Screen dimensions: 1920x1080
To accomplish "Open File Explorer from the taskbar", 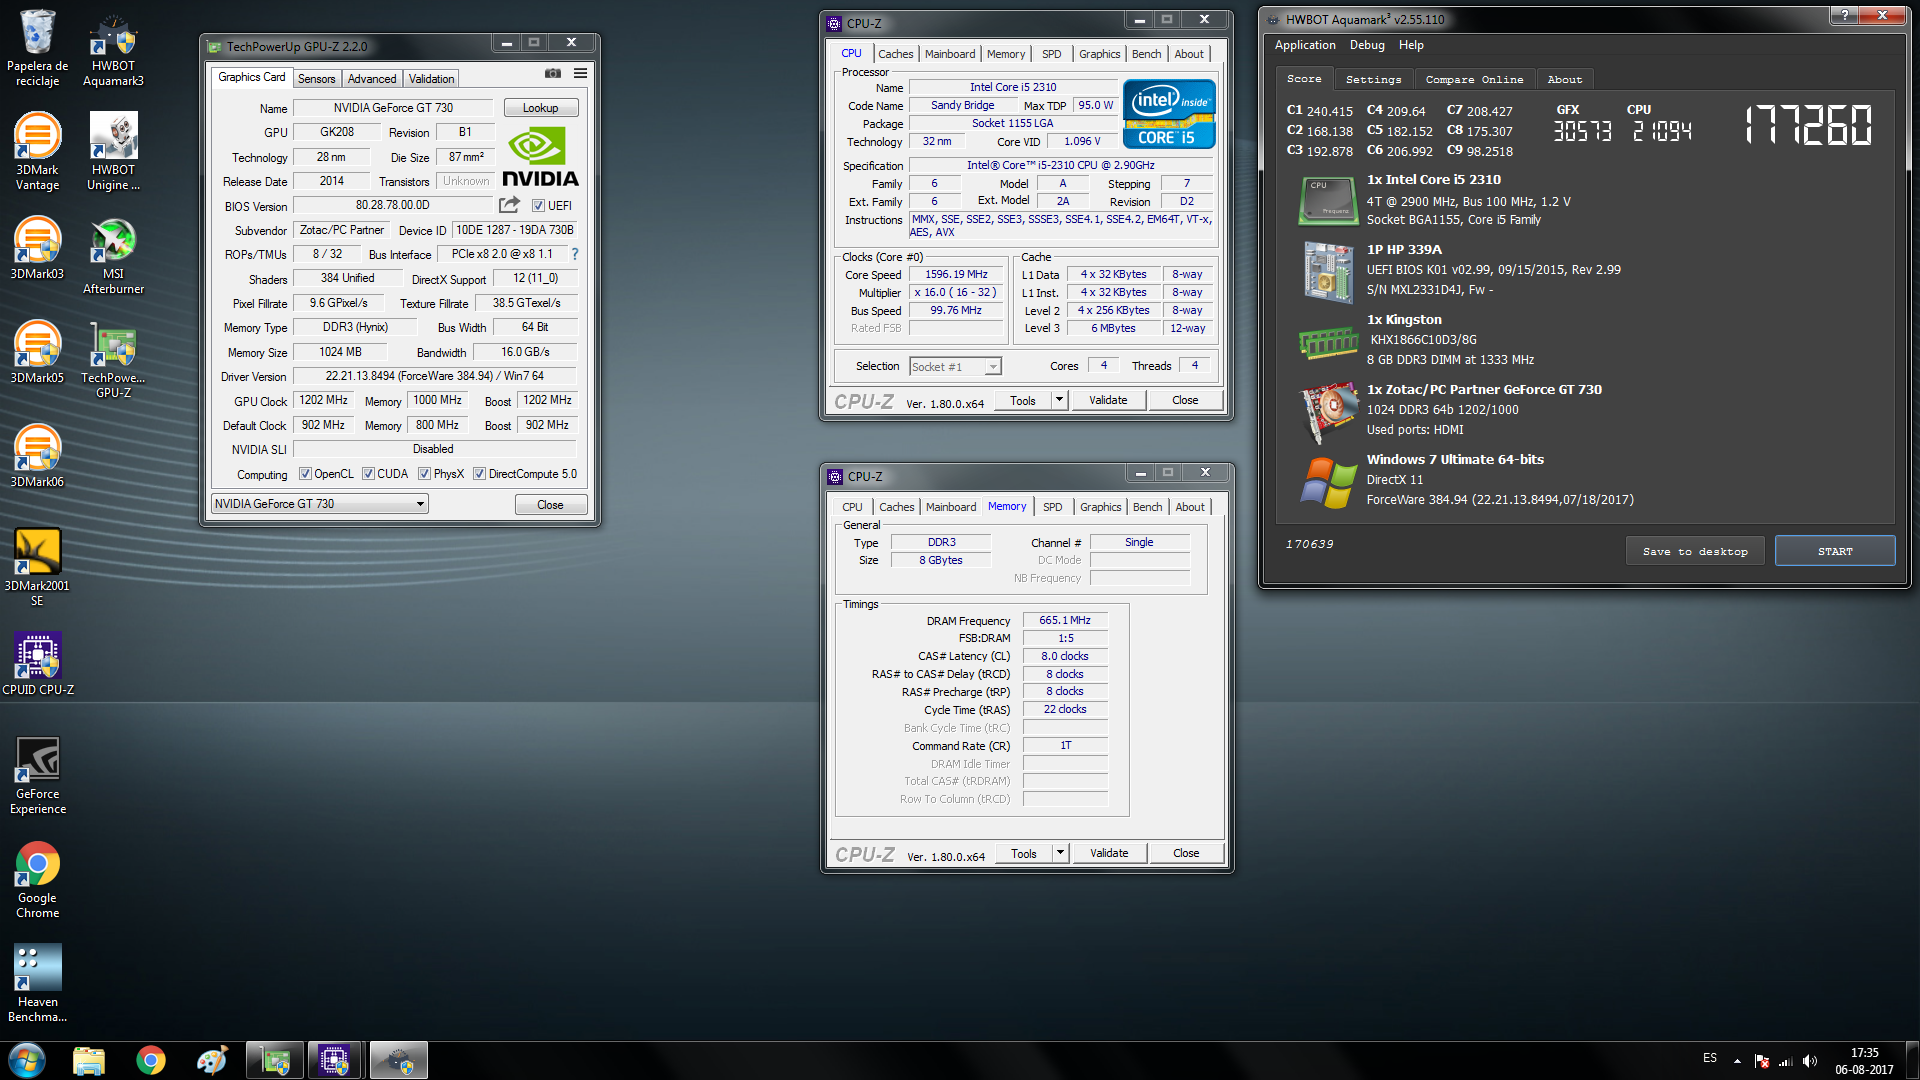I will click(89, 1060).
